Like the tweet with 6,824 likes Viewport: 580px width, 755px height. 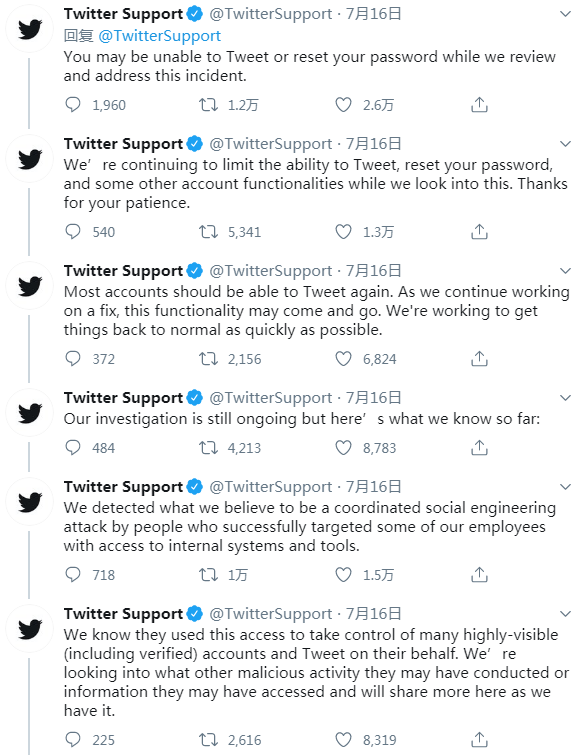click(343, 359)
